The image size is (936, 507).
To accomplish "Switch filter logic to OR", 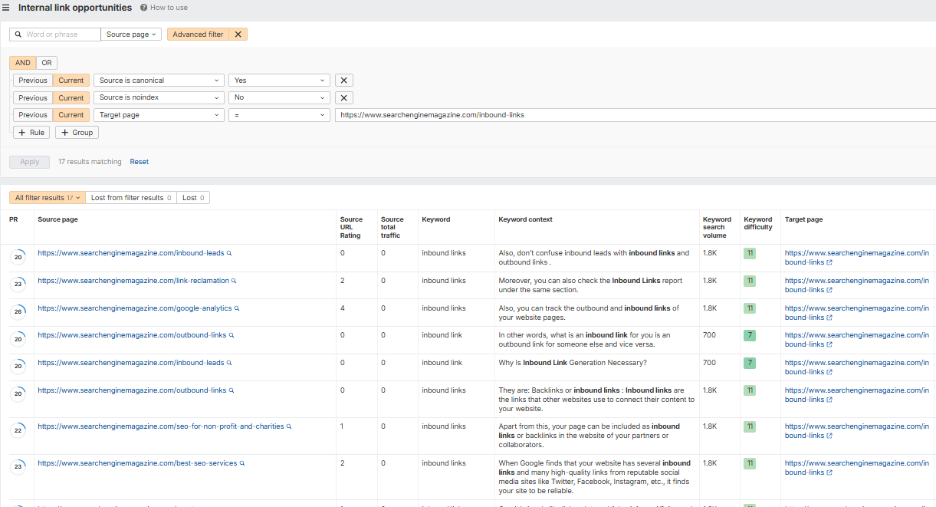I will pos(47,63).
